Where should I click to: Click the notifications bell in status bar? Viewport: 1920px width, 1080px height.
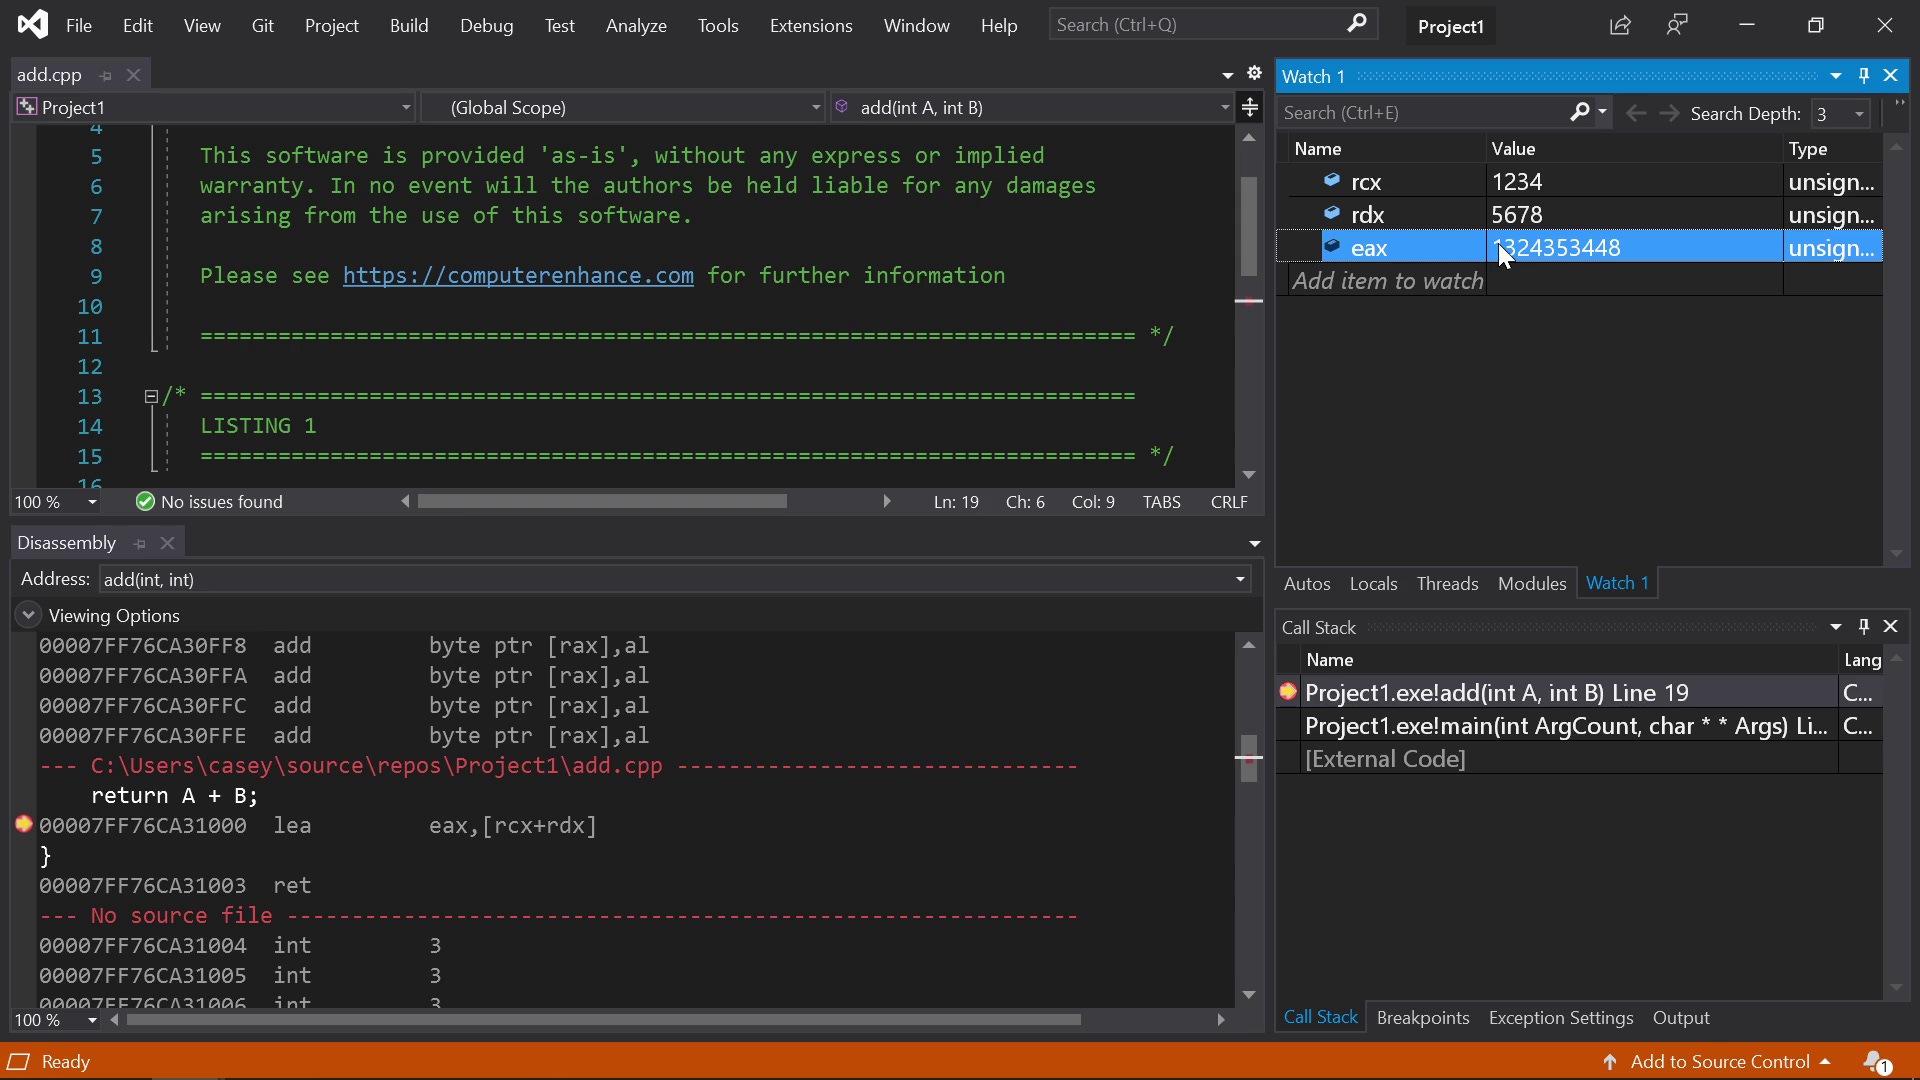point(1875,1061)
